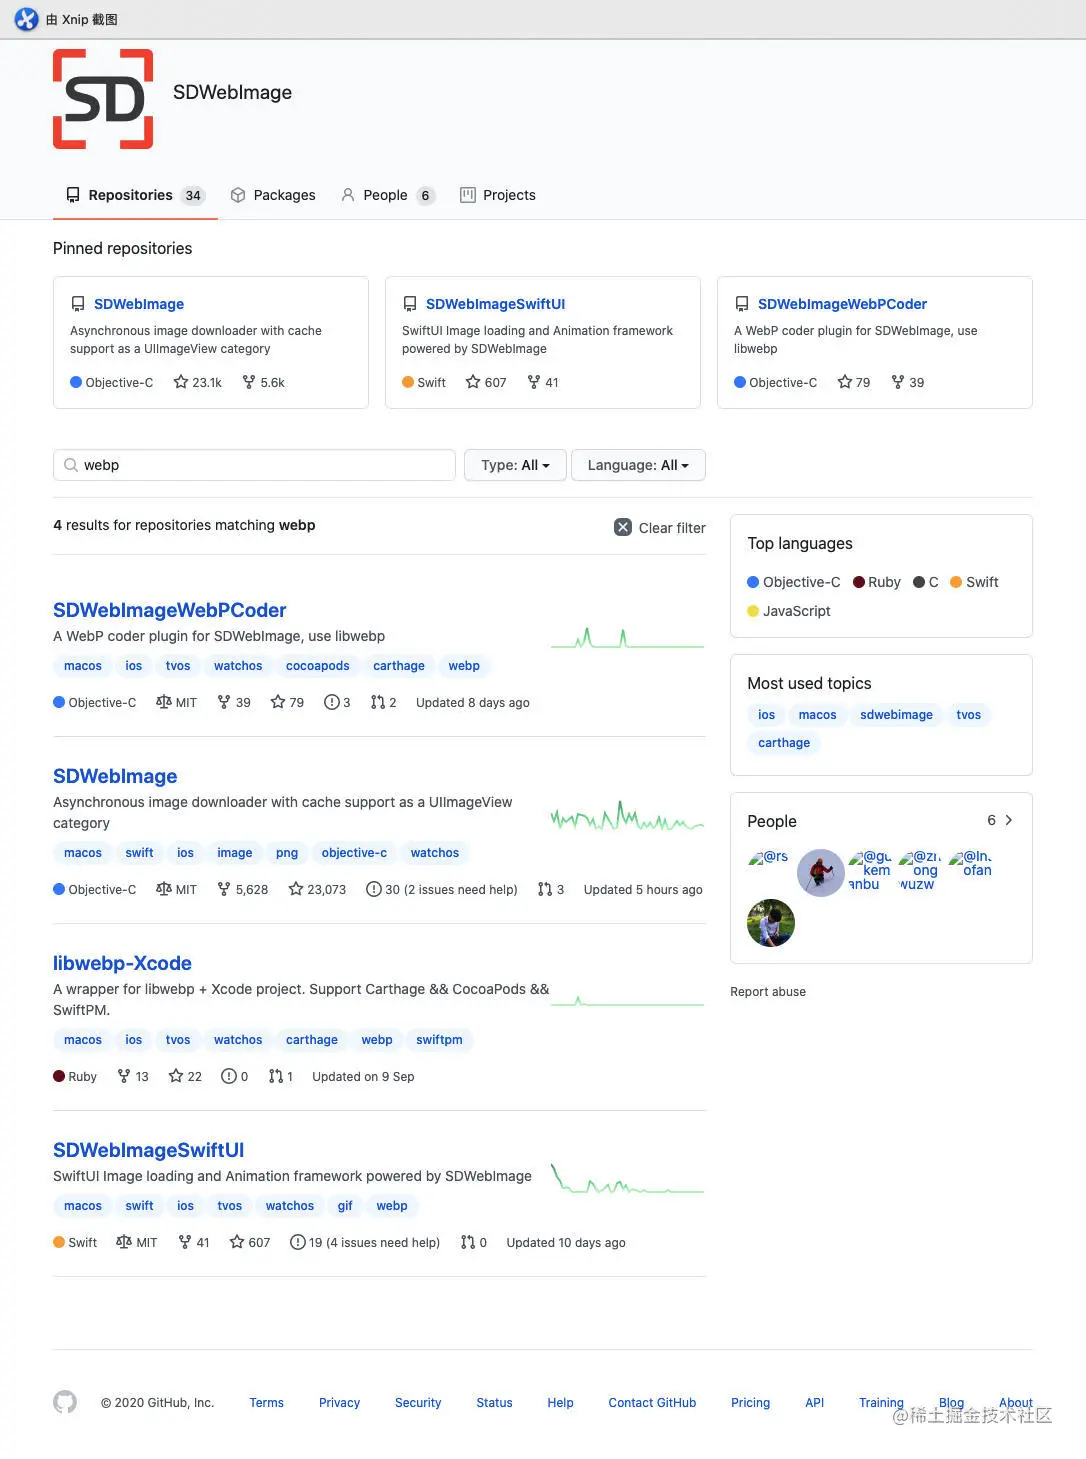Click 79 stars on pinned SDWebImageWebPCoder
Screen dimensions: 1086x1459
click(x=854, y=382)
